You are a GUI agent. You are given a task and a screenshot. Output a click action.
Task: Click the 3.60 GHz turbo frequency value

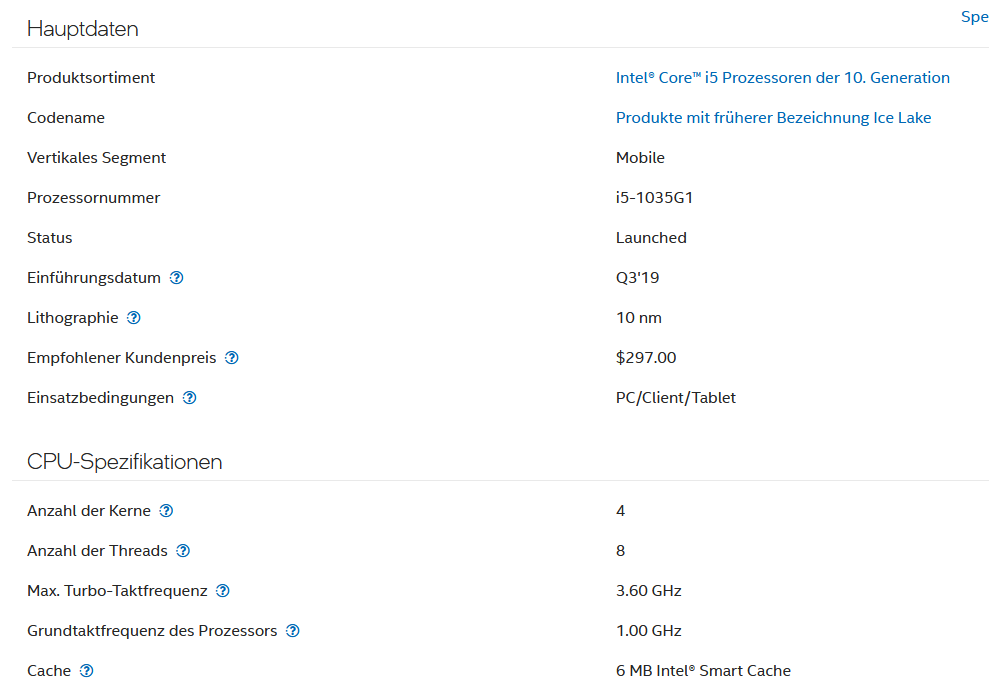648,591
